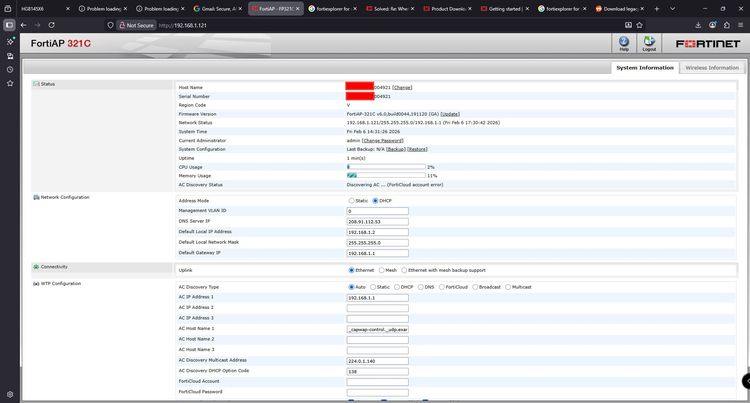This screenshot has width=750, height=403.
Task: Click Change link next to host name
Action: [x=402, y=88]
